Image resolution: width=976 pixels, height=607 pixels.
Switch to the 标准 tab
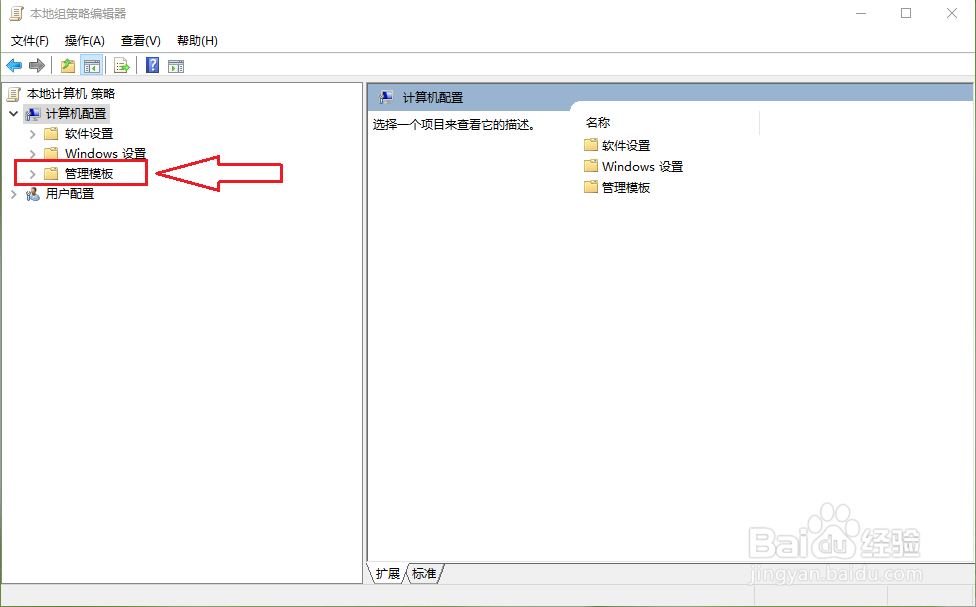(424, 573)
